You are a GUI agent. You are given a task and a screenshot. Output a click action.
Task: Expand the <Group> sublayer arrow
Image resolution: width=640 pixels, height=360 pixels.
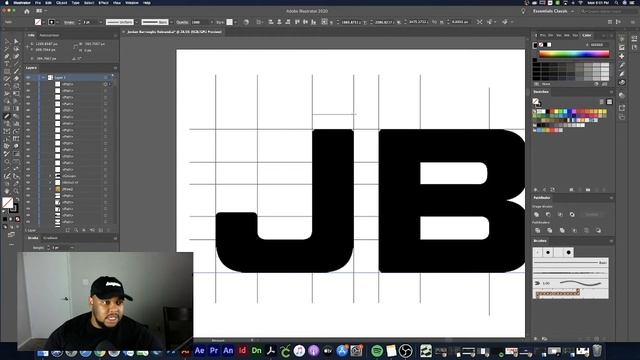(51, 176)
